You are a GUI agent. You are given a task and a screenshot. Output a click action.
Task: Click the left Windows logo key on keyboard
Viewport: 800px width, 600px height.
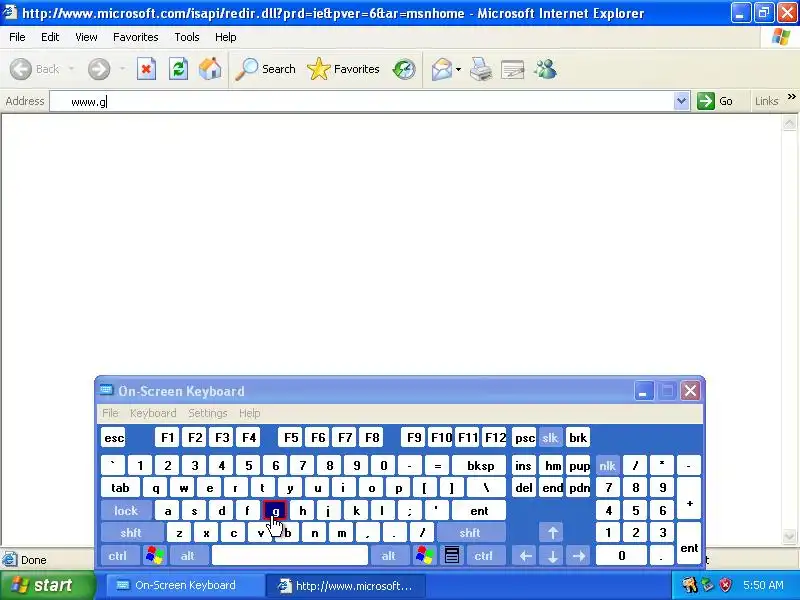pyautogui.click(x=155, y=556)
